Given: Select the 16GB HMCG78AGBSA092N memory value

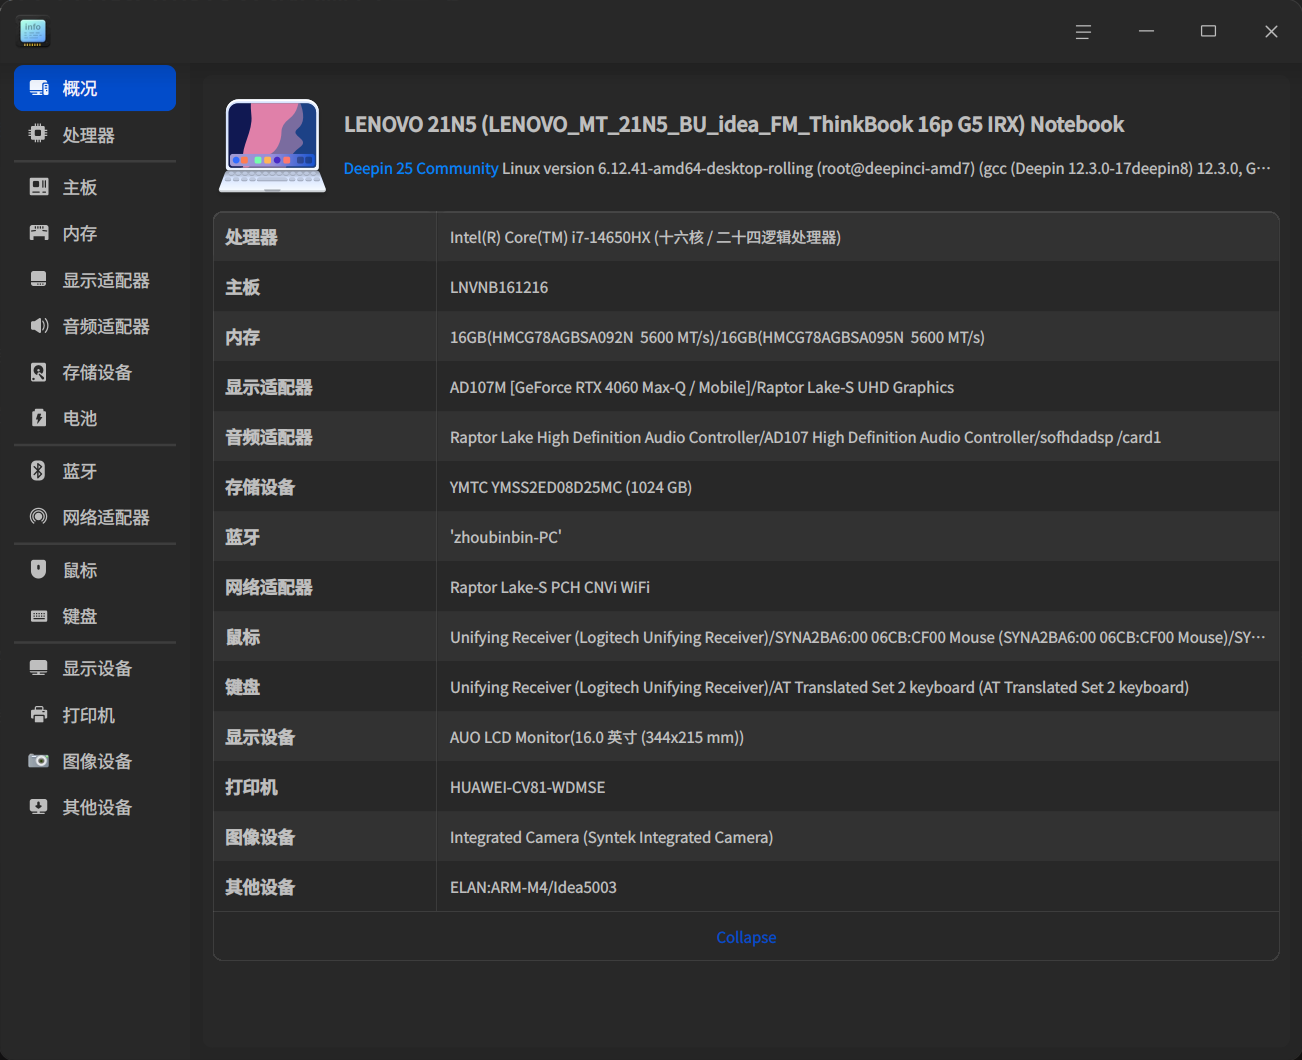Looking at the screenshot, I should click(x=717, y=337).
